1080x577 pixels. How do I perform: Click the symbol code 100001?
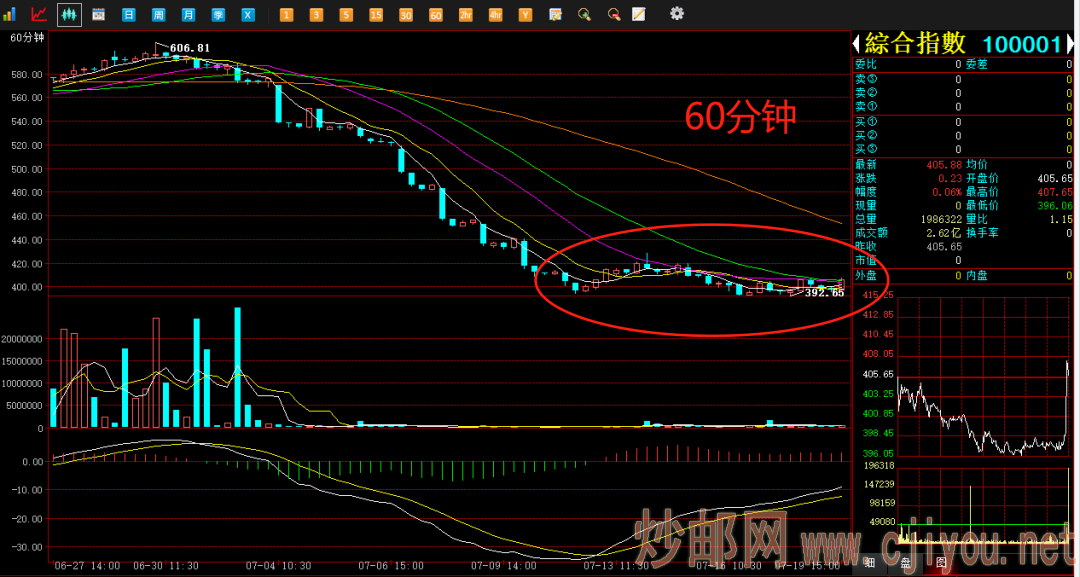tap(1021, 45)
